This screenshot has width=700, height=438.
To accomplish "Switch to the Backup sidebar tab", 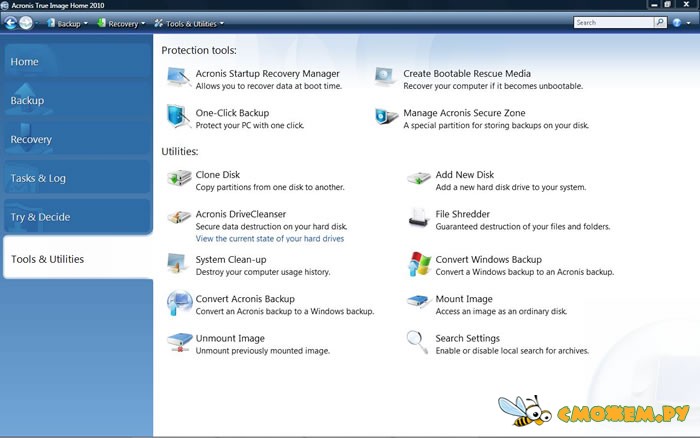I will click(78, 100).
